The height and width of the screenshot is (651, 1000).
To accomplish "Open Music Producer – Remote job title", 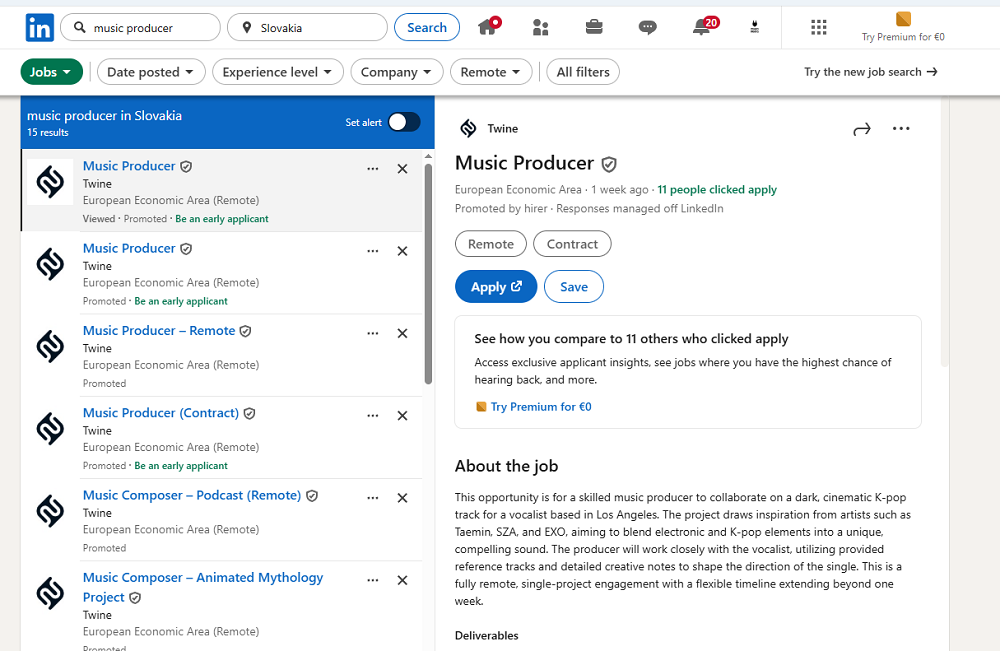I will point(159,330).
